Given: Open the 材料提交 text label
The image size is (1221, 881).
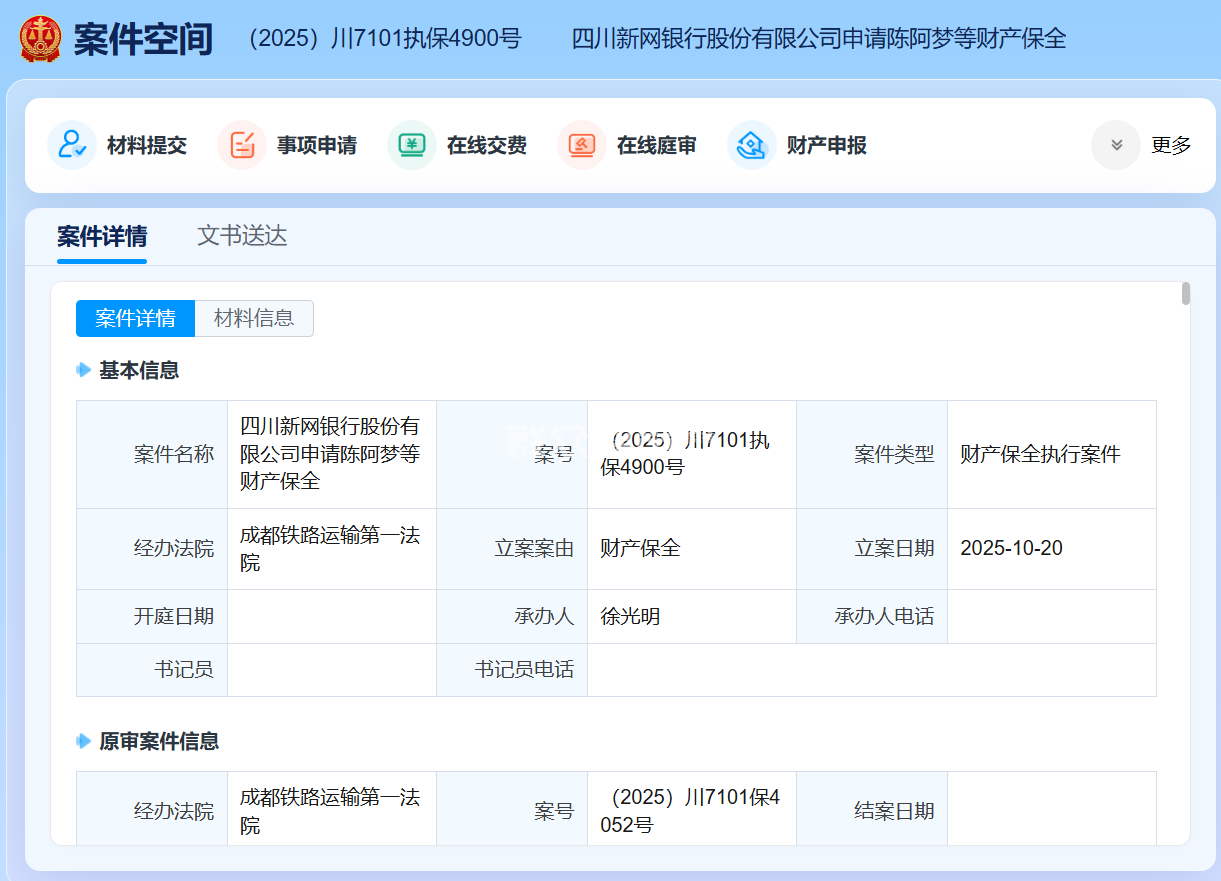Looking at the screenshot, I should point(147,145).
